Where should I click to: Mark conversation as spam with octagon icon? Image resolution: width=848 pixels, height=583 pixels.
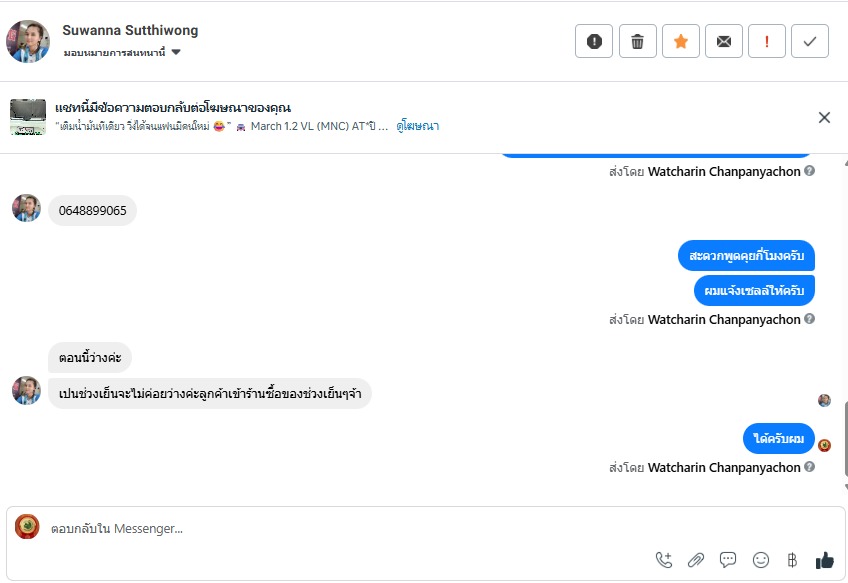click(x=594, y=41)
